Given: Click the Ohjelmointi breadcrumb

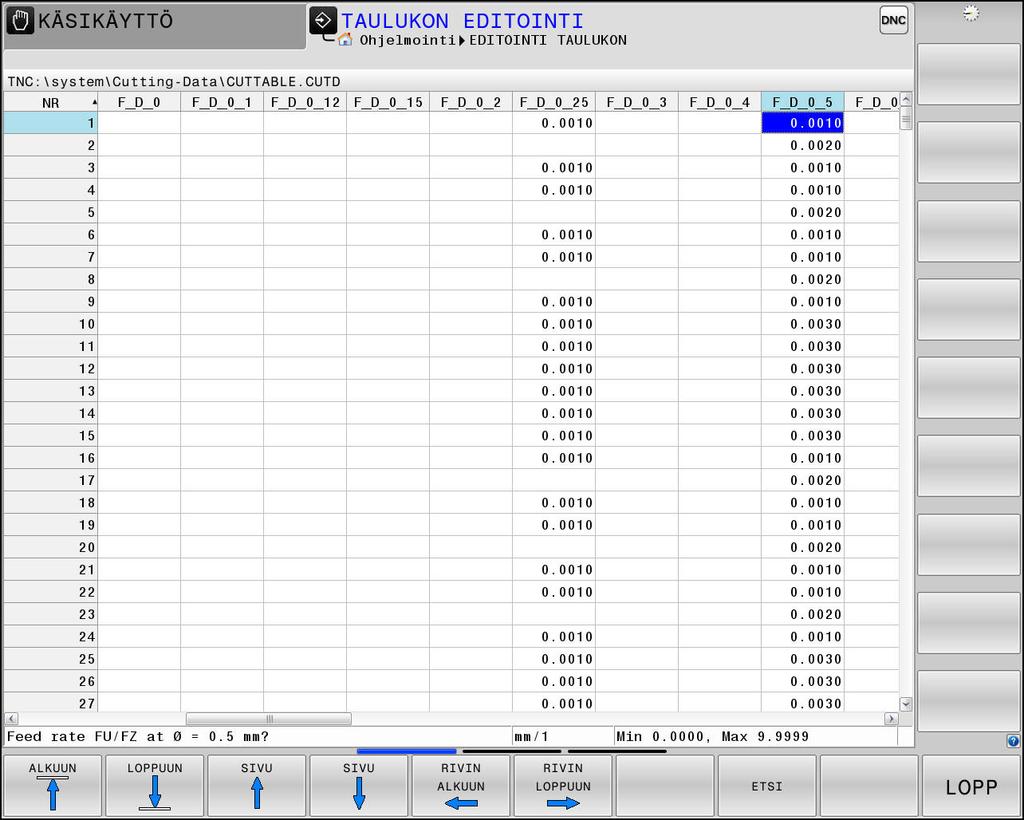Looking at the screenshot, I should tap(408, 40).
